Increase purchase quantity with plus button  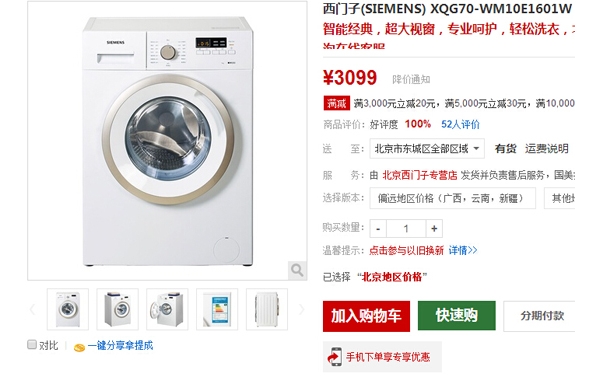point(434,228)
